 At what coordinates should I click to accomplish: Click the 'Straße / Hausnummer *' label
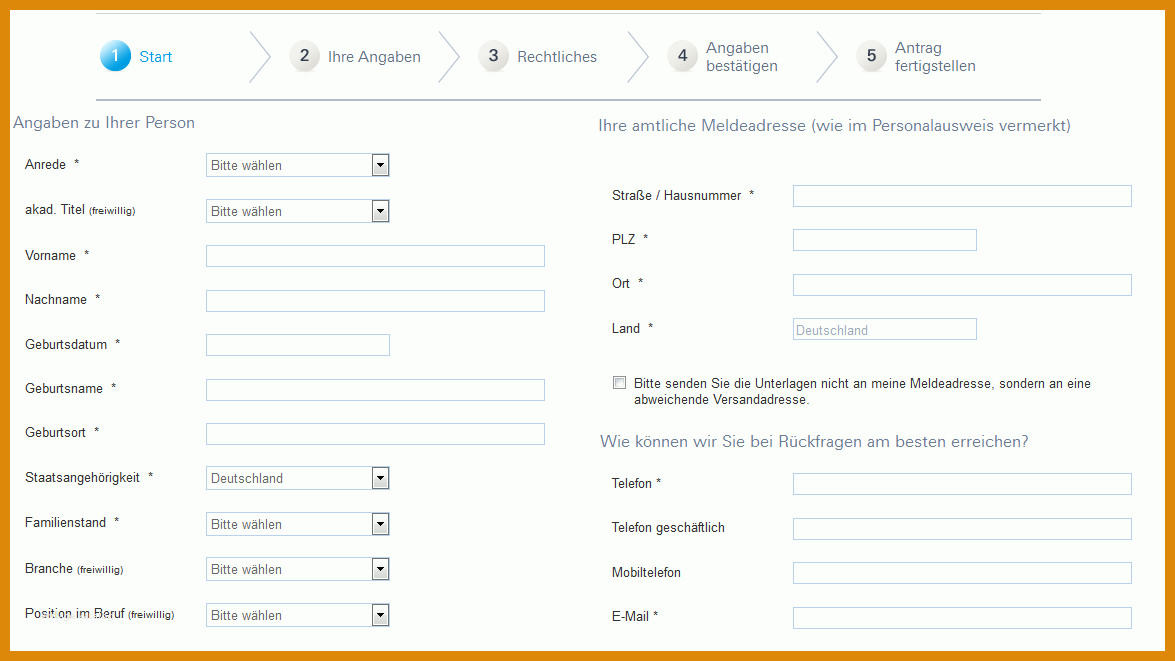(683, 196)
